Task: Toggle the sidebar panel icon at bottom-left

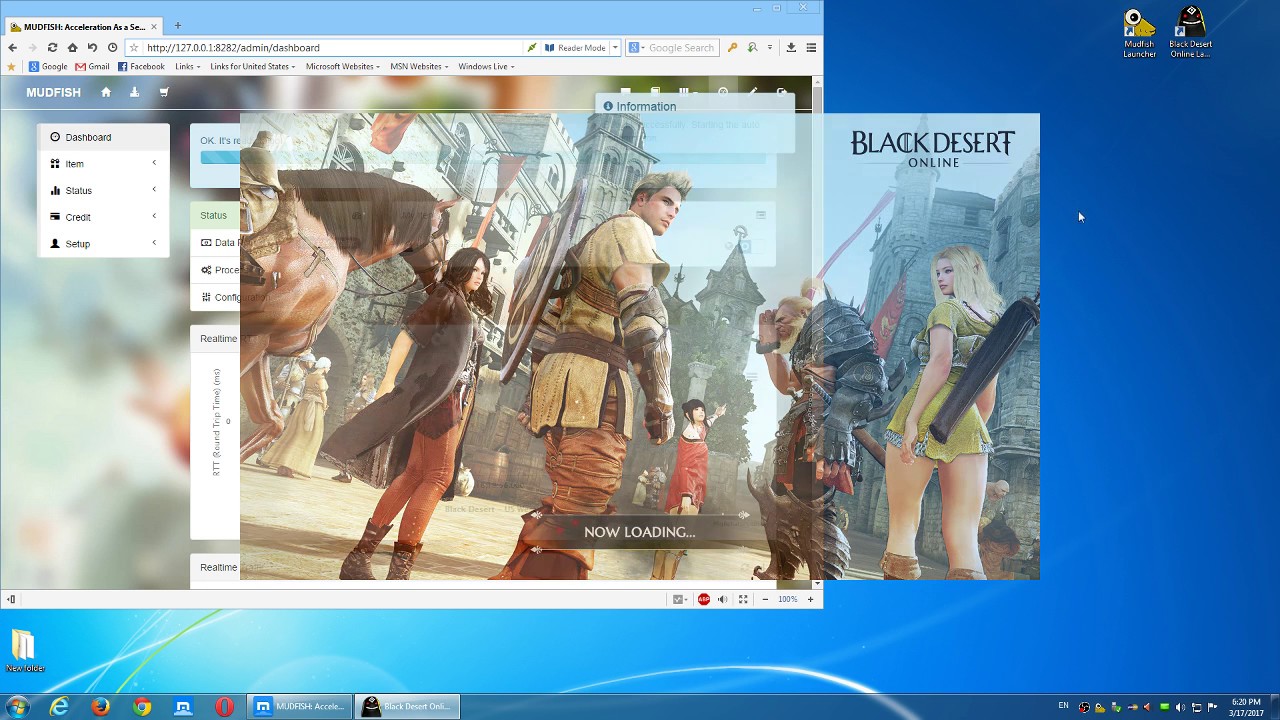Action: tap(11, 599)
